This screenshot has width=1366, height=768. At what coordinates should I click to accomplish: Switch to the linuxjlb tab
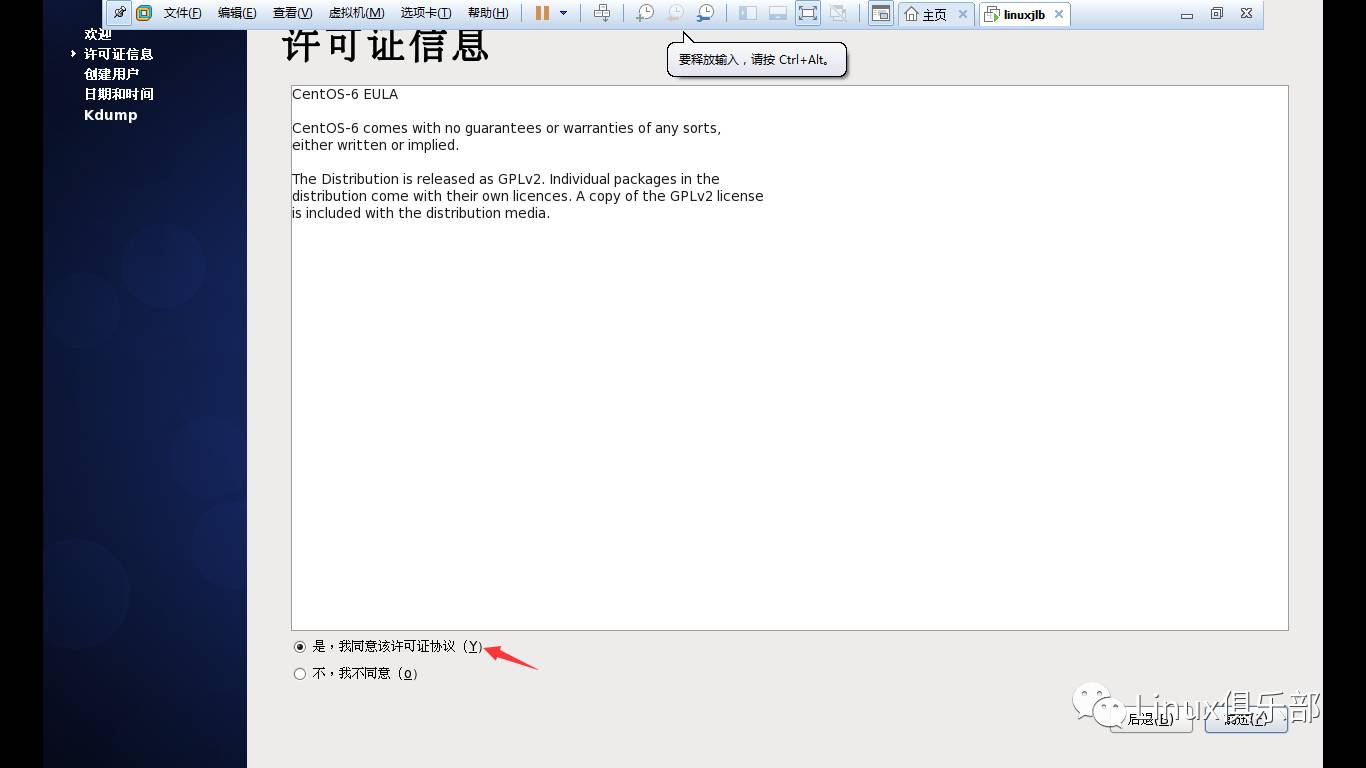[1015, 14]
